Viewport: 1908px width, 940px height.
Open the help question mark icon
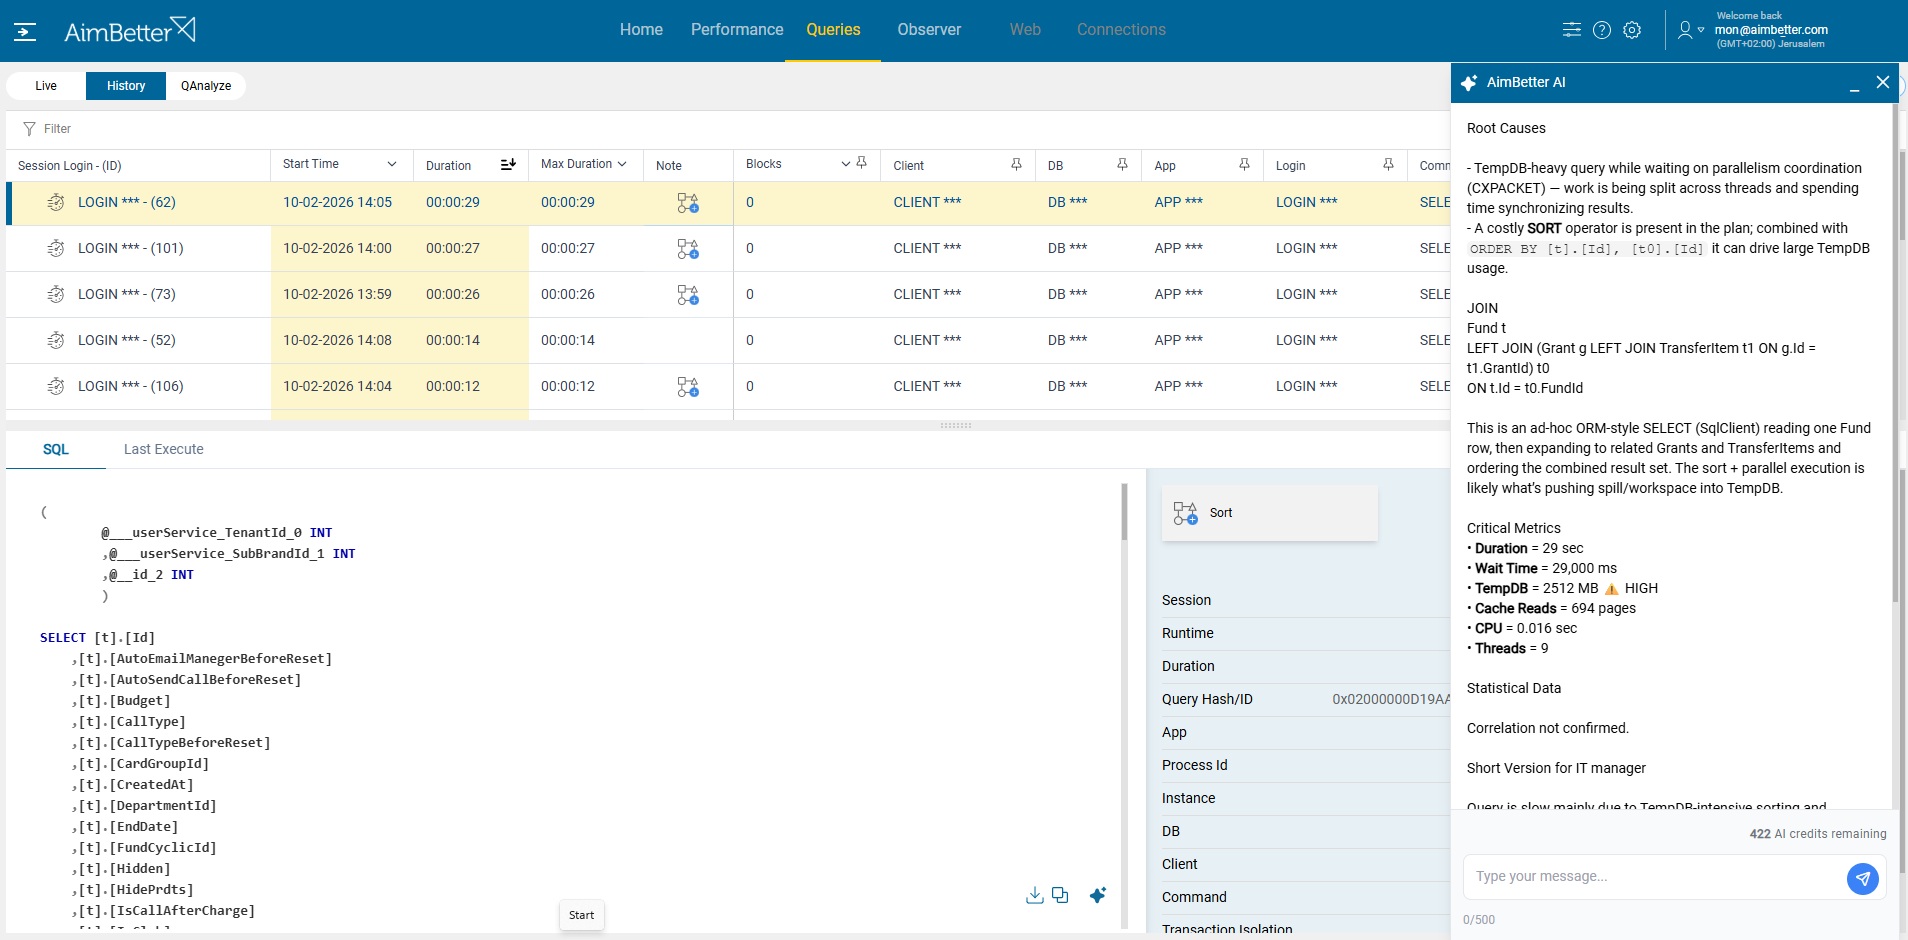coord(1602,30)
